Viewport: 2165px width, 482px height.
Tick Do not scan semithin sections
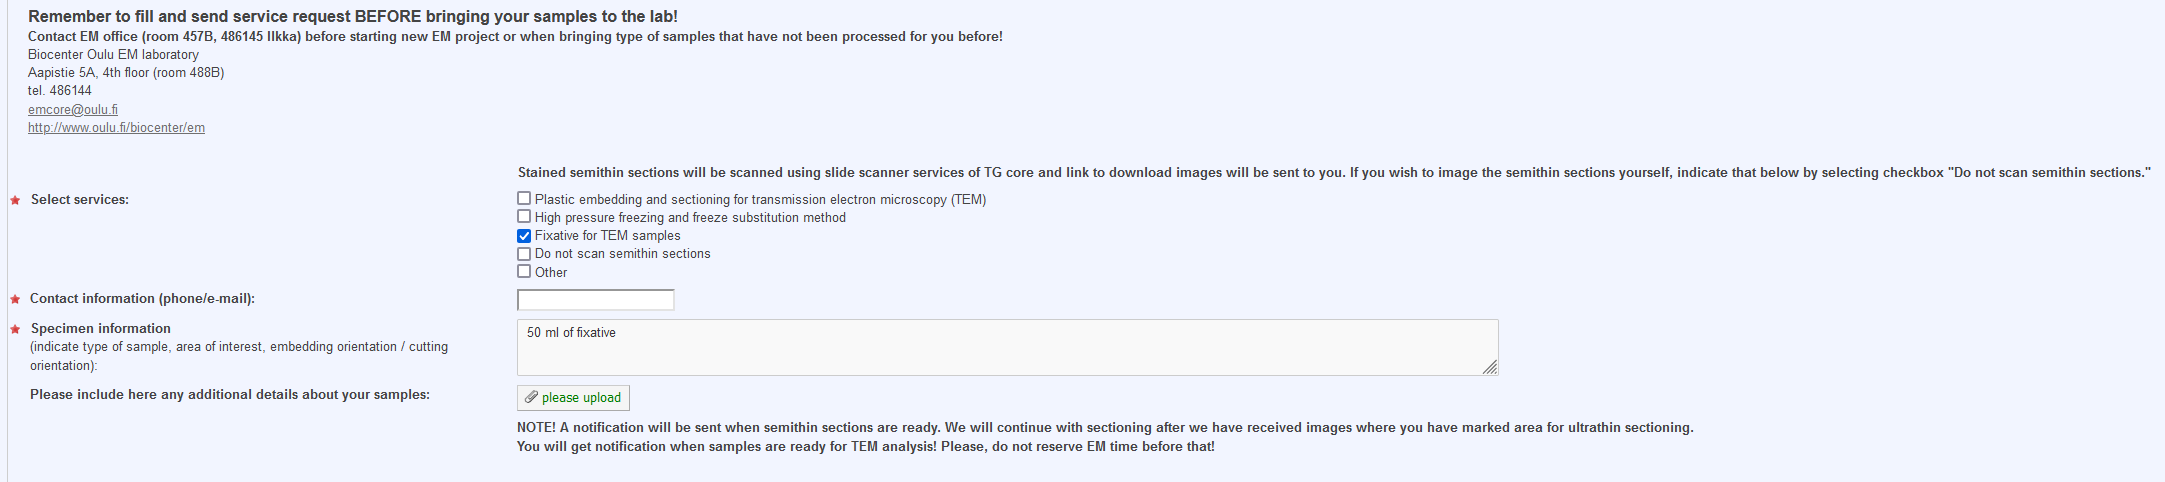(524, 254)
